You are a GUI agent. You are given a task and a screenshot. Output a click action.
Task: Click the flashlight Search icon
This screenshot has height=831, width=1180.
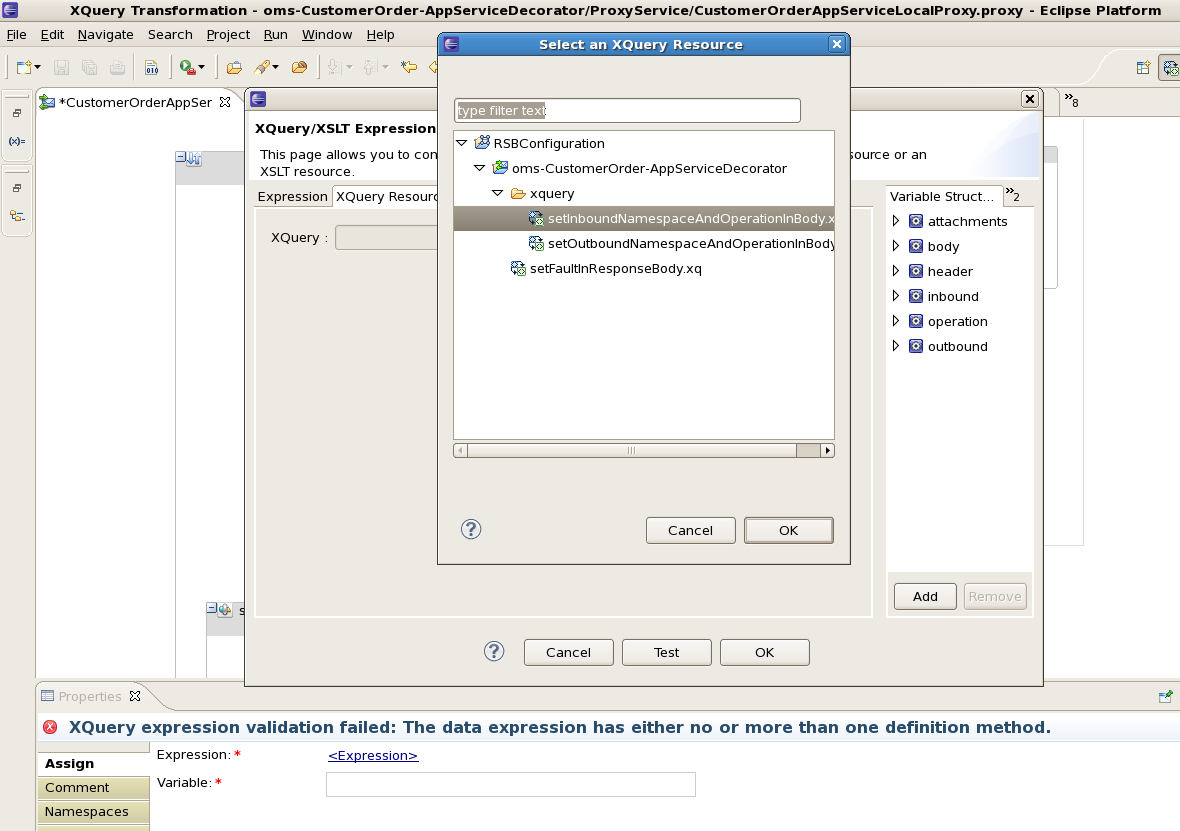coord(261,68)
